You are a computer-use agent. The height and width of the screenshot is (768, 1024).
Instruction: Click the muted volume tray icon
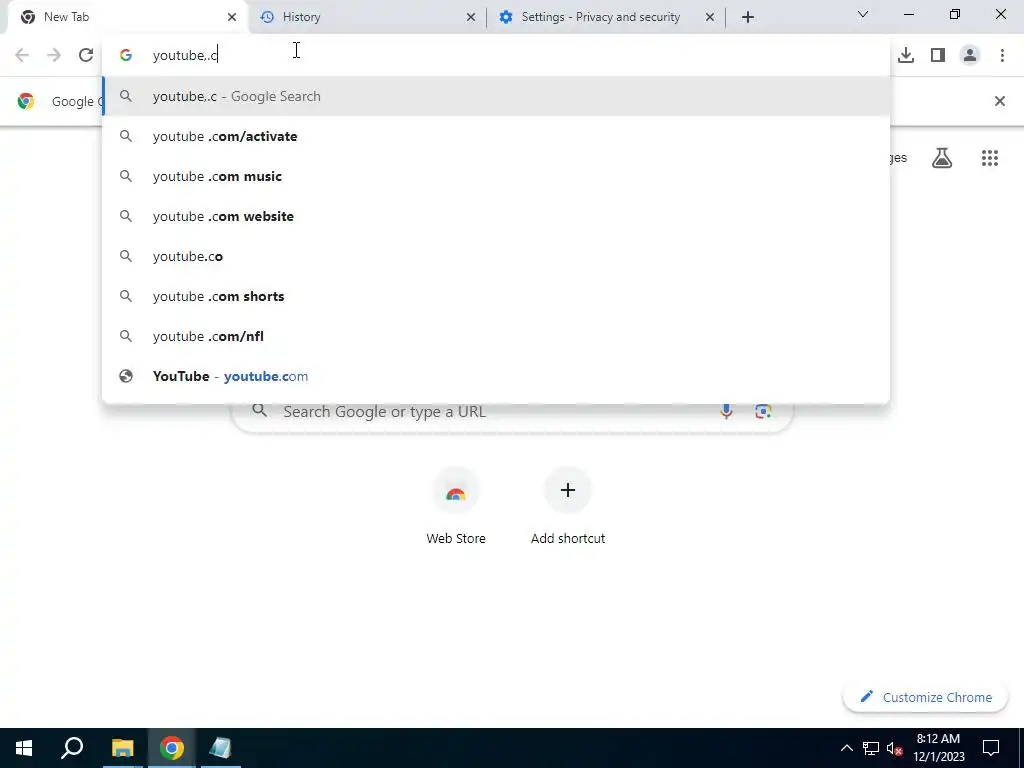click(x=894, y=748)
